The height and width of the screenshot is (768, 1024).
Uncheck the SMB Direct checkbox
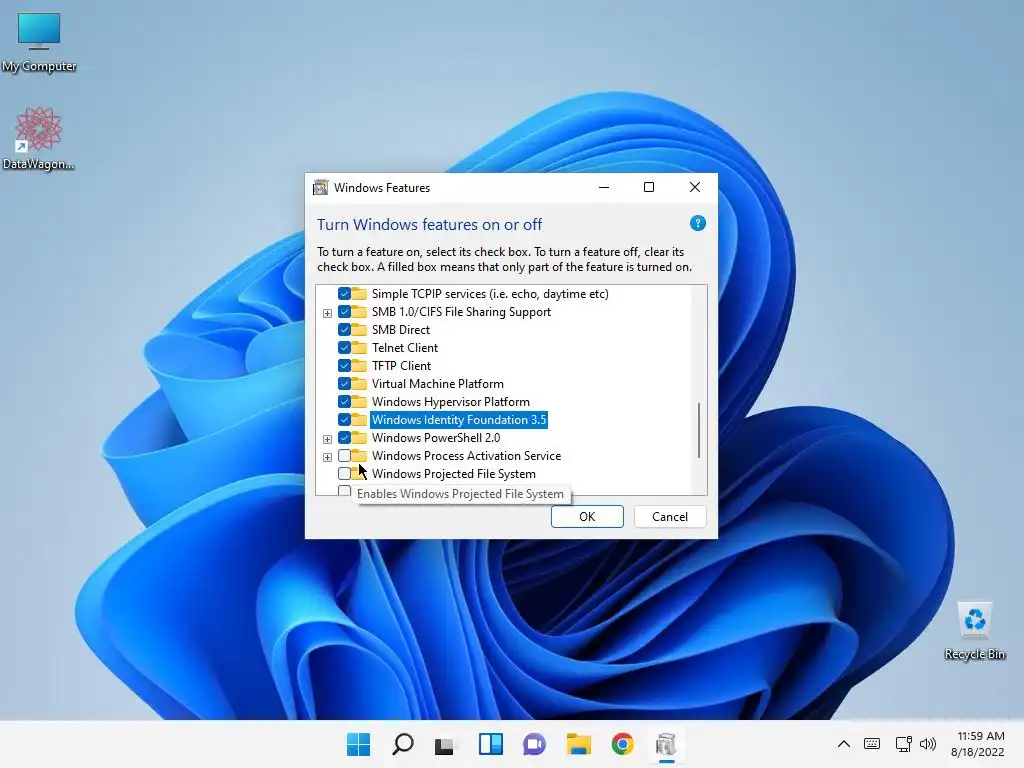[344, 329]
